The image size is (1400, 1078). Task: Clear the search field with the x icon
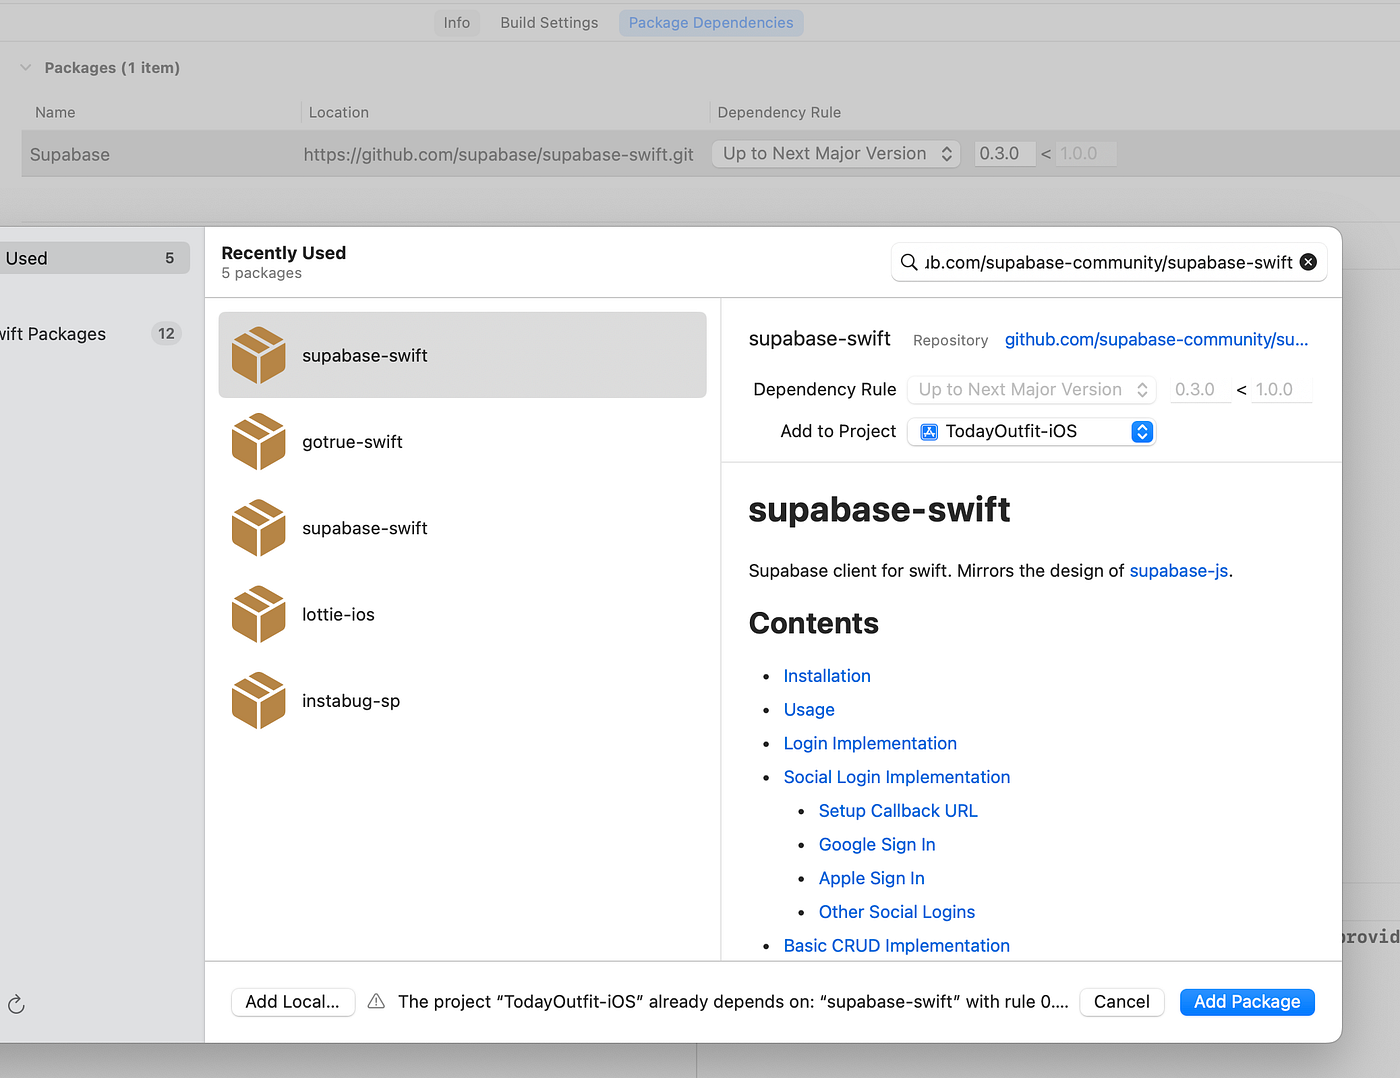(x=1308, y=262)
